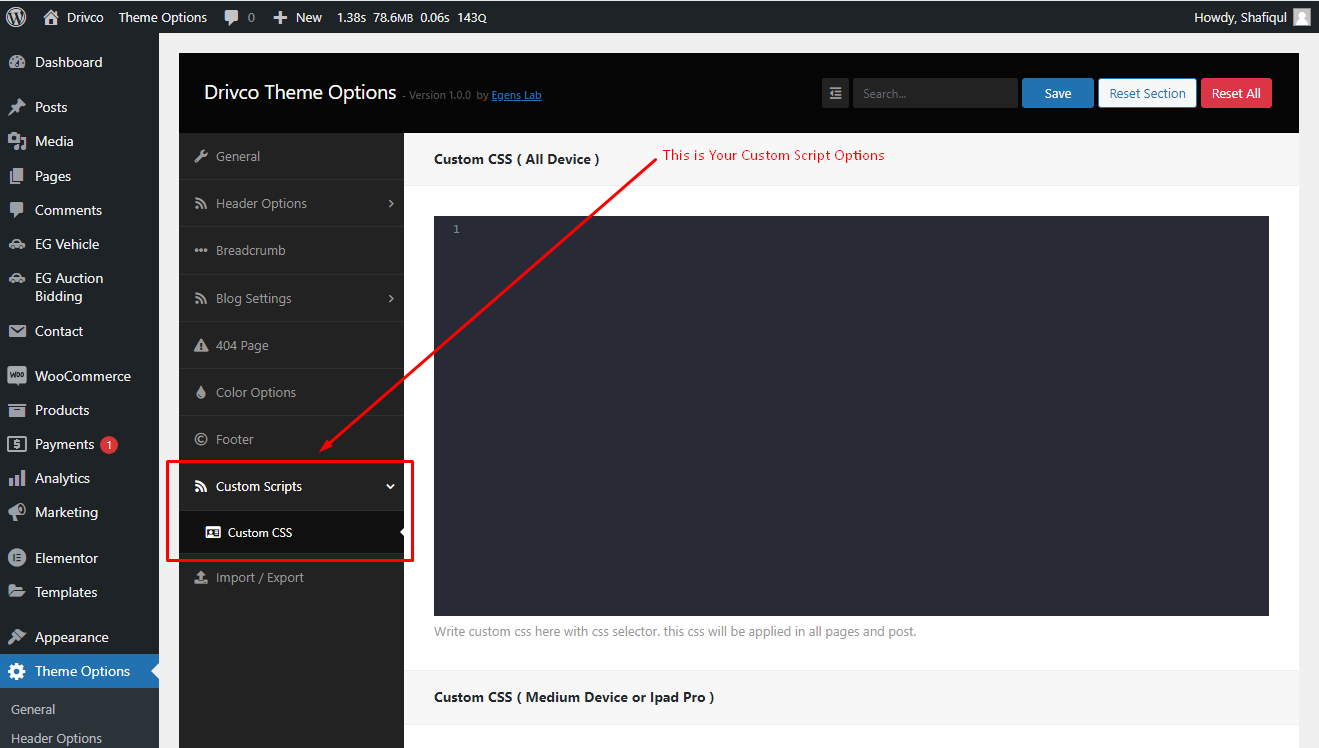The width and height of the screenshot is (1319, 748).
Task: Click the Posts pushpin icon
Action: pos(16,107)
